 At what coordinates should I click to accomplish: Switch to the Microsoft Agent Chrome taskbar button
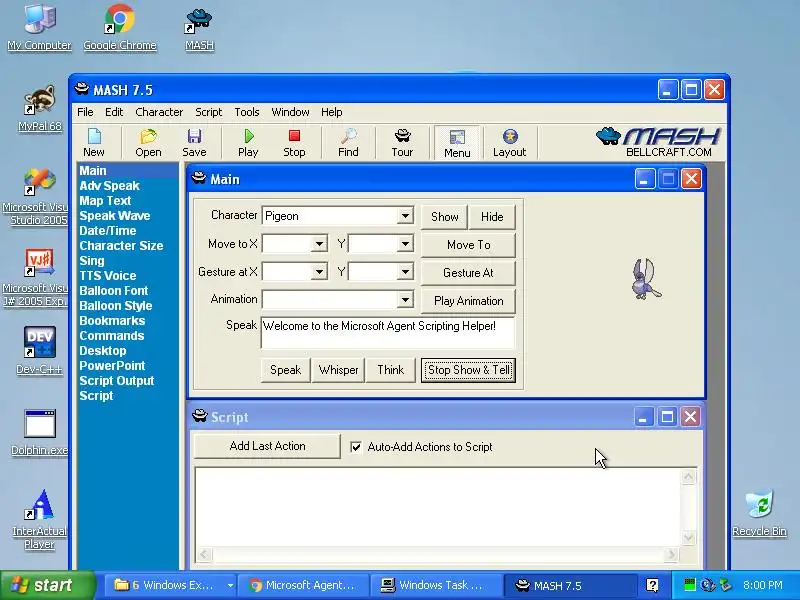pos(303,585)
